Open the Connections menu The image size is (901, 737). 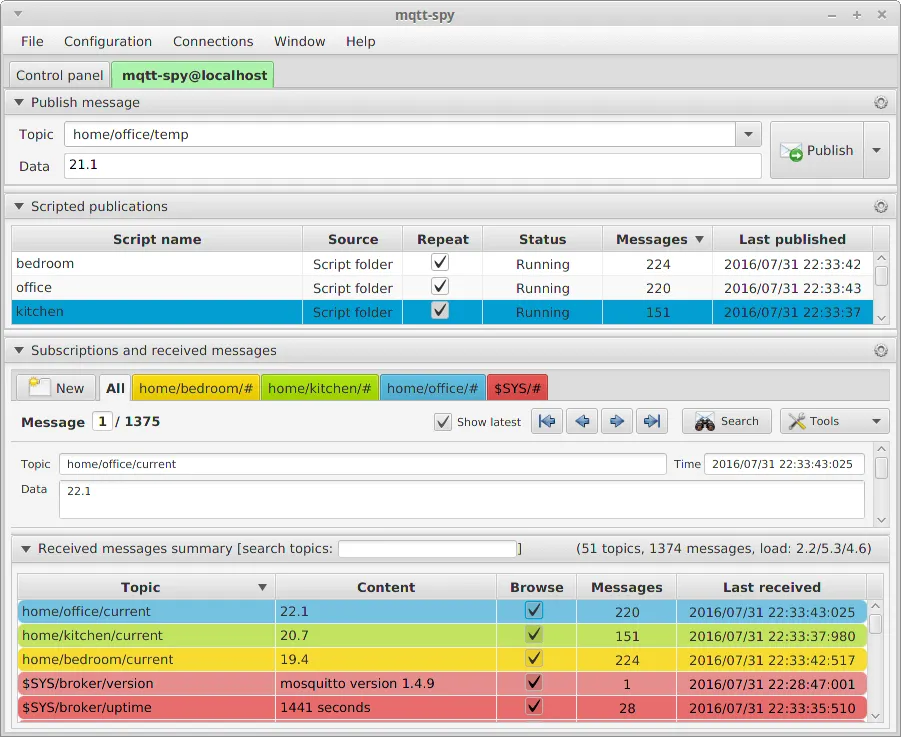coord(213,41)
